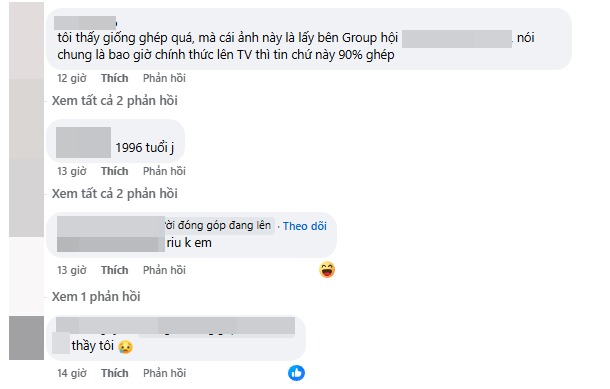Click the rising contributor badge label
Viewport: 610px width, 389px height.
pos(218,226)
